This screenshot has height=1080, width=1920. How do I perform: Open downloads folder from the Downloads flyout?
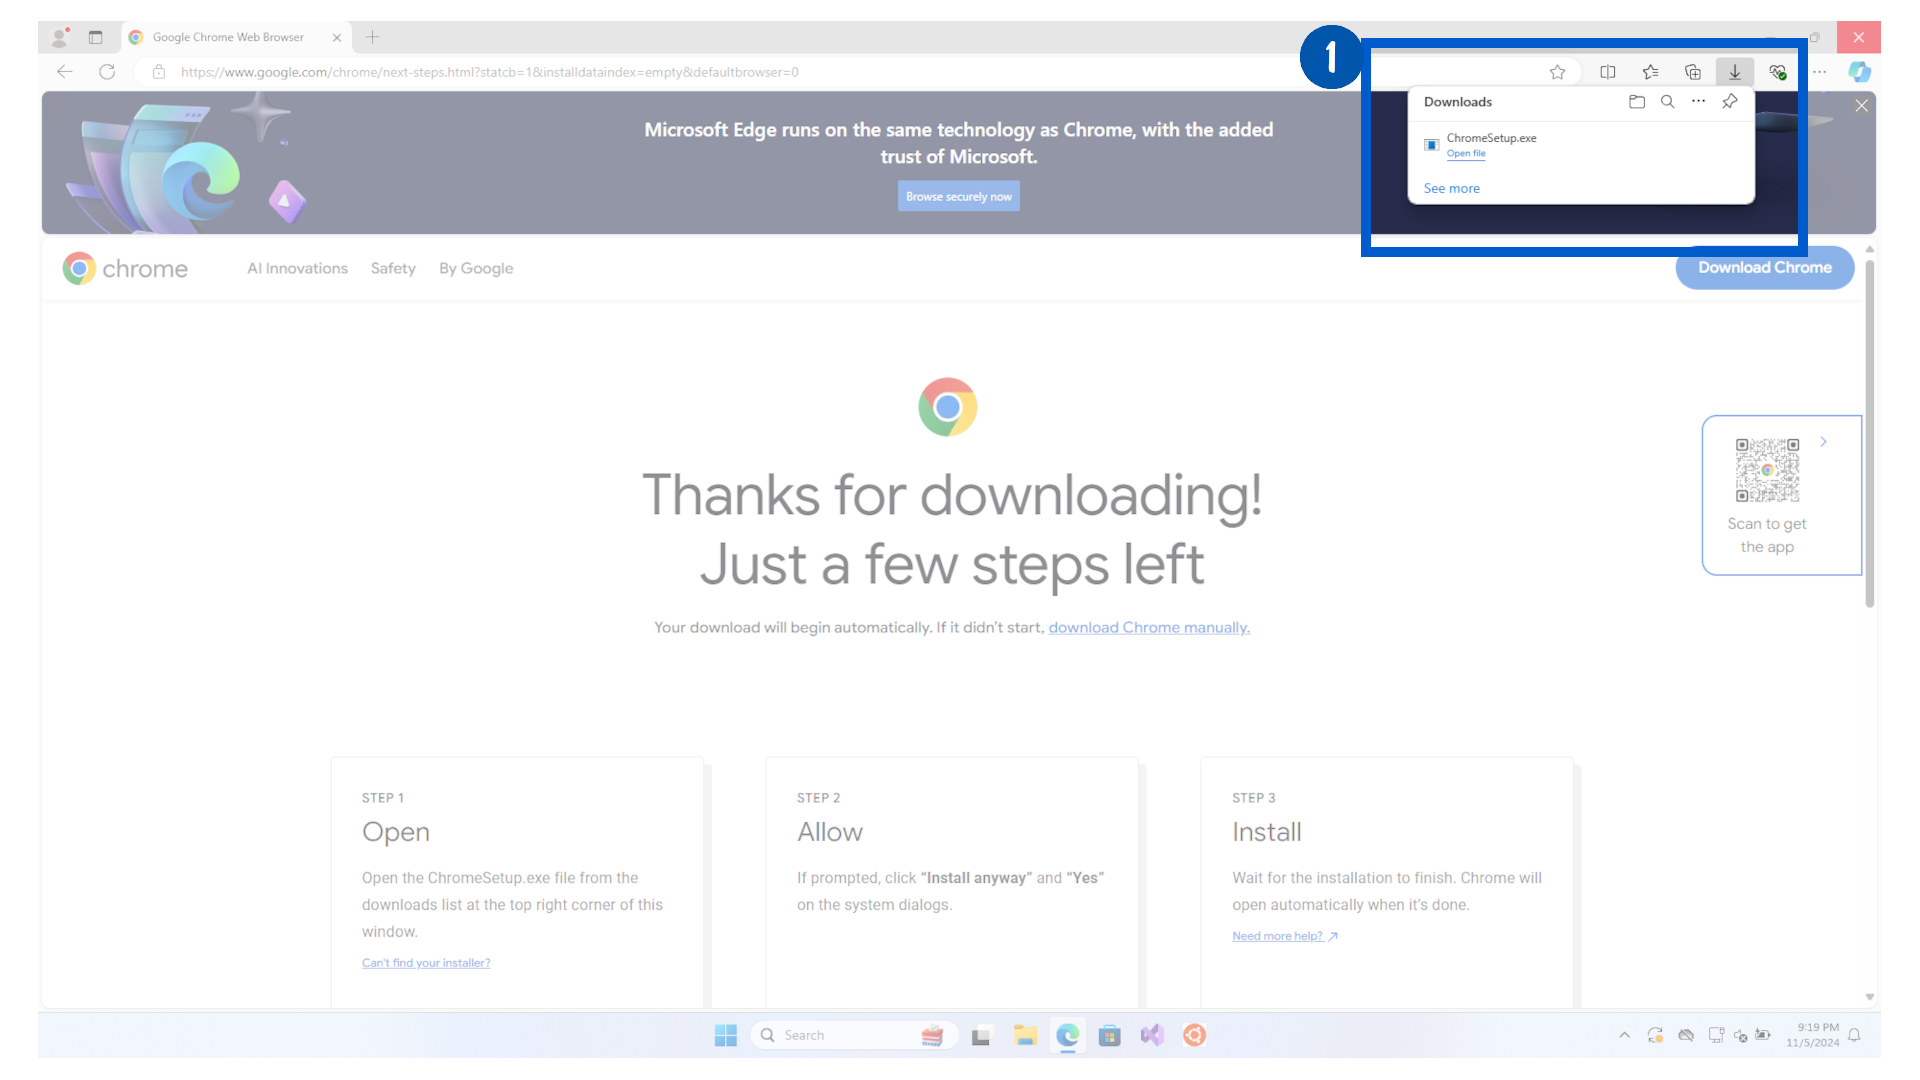click(1637, 101)
